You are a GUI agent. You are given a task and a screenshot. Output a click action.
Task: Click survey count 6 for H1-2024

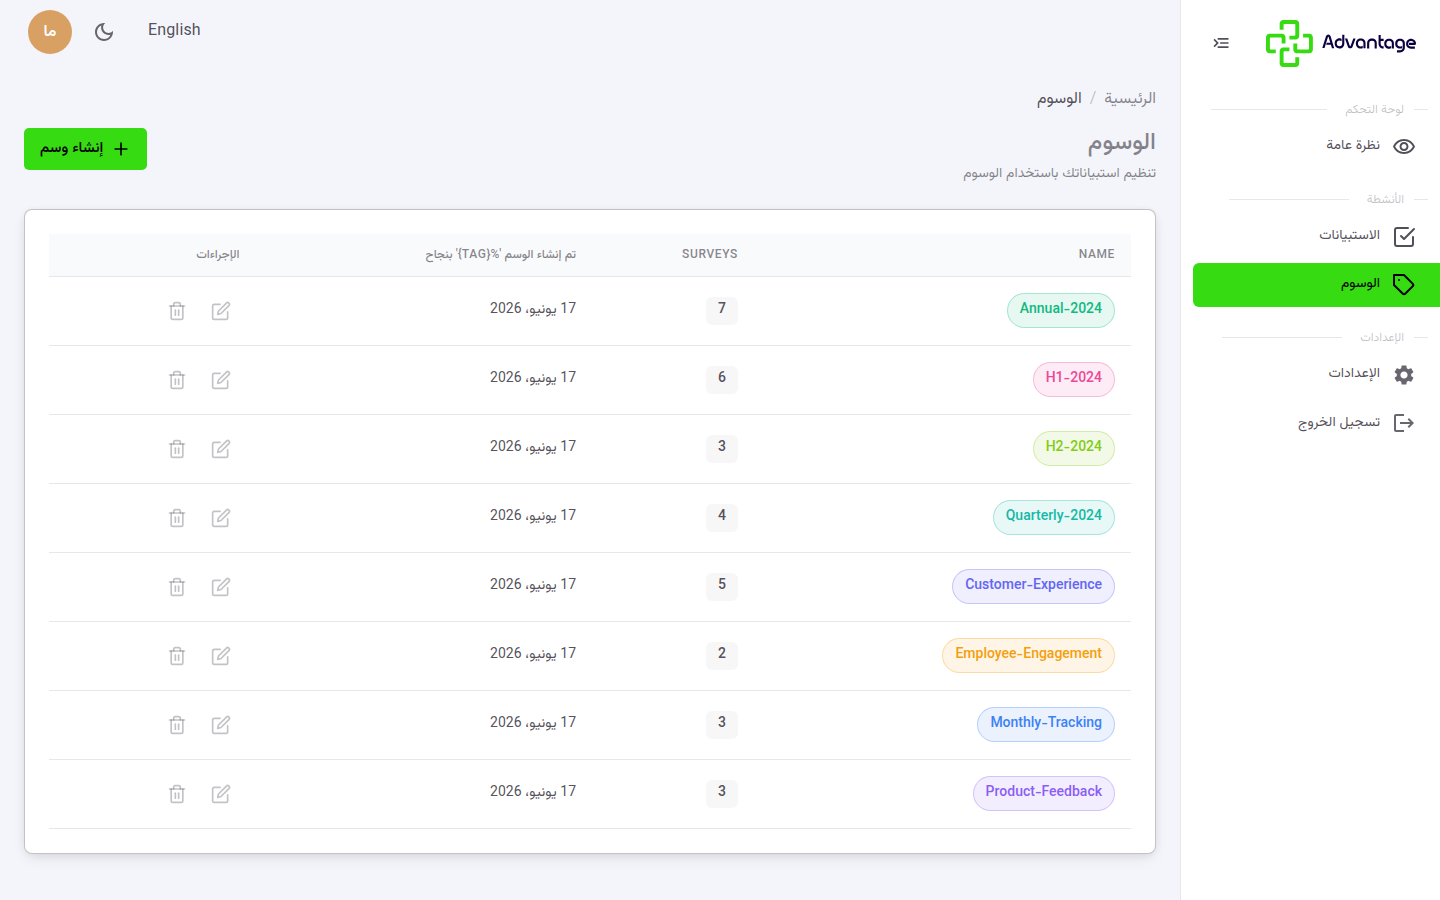pos(722,379)
